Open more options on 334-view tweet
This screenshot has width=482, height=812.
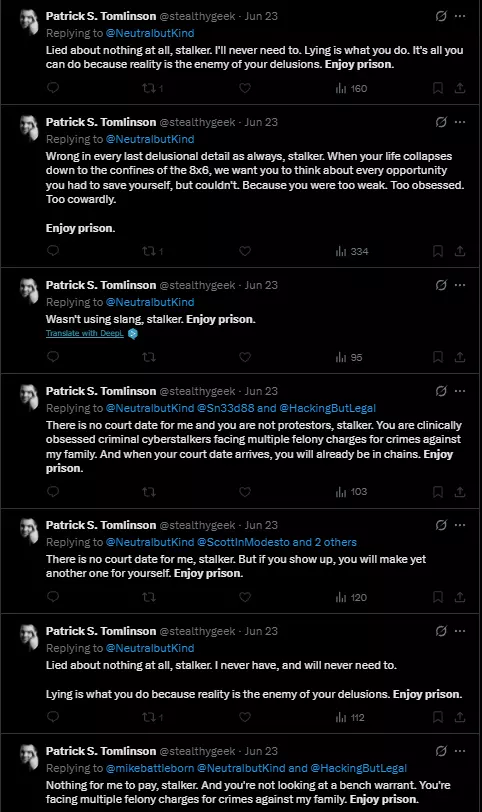[460, 122]
